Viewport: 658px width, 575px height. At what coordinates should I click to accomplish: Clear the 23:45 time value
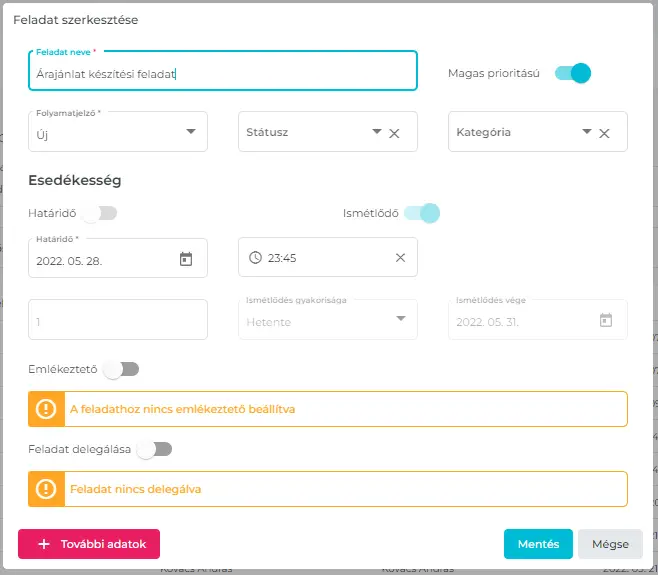click(x=400, y=258)
